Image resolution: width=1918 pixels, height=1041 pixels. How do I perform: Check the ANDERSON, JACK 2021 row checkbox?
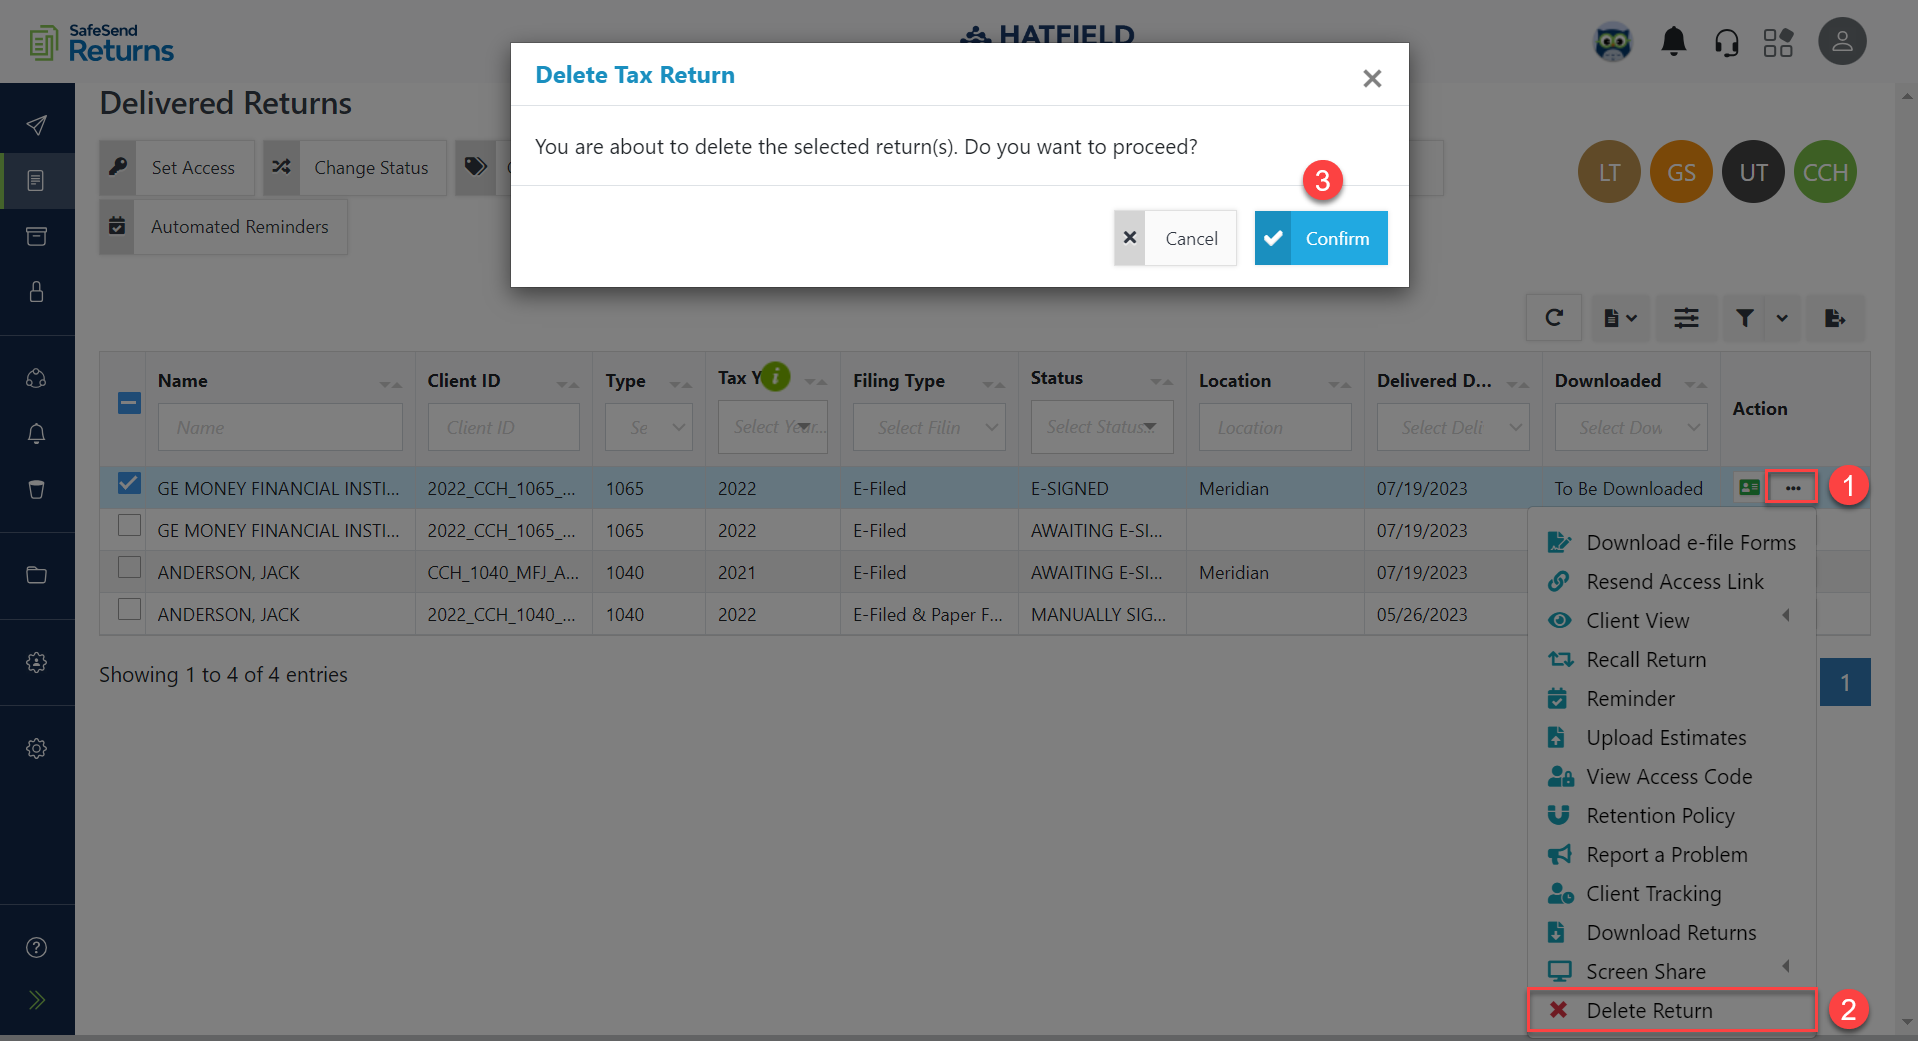(128, 566)
